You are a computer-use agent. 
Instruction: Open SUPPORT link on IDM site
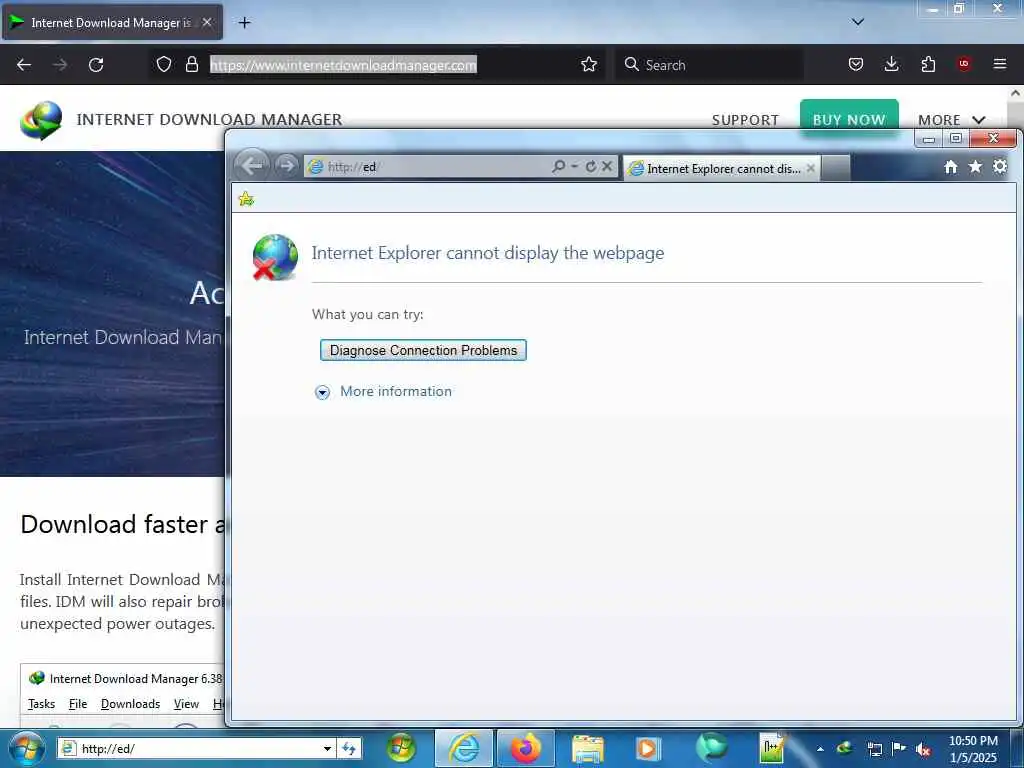pos(745,120)
